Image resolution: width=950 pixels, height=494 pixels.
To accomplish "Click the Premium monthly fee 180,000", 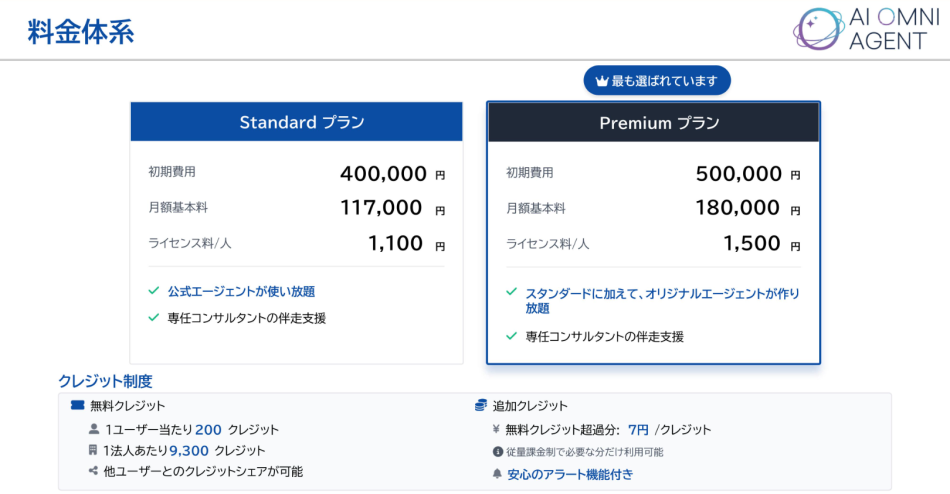I will click(737, 208).
